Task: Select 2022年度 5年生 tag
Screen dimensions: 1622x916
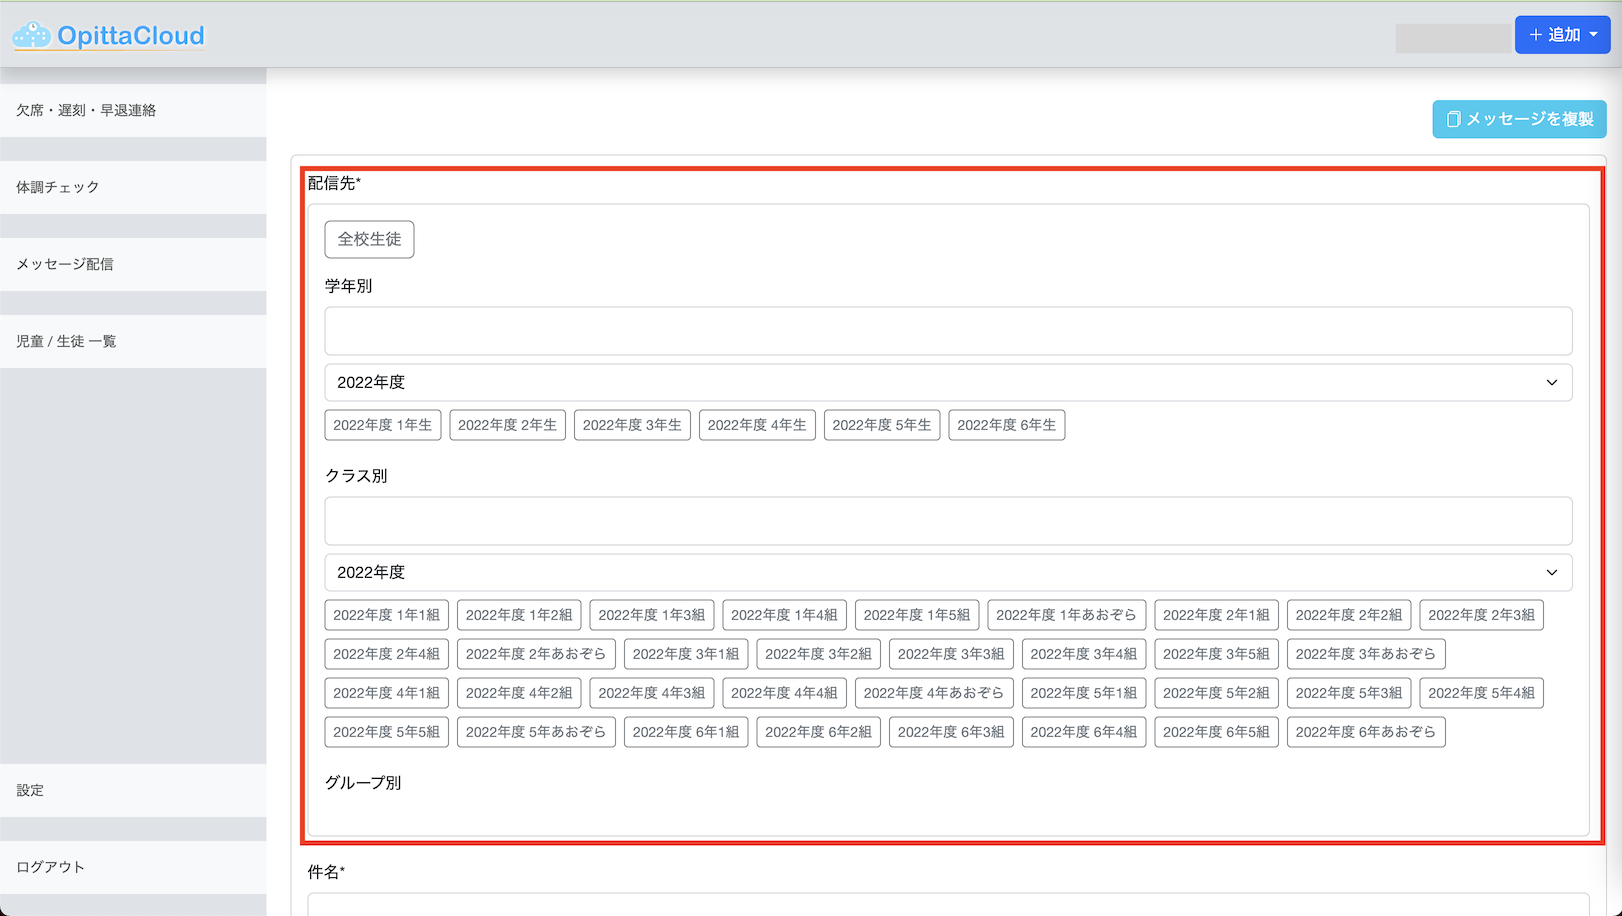Action: [x=882, y=425]
